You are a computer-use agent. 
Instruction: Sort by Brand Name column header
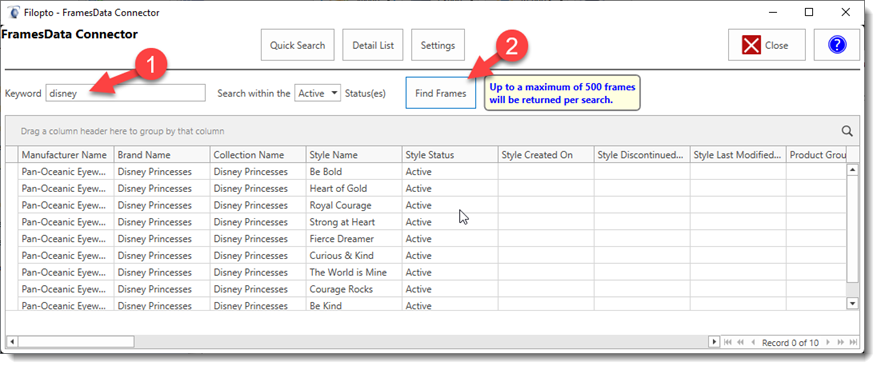162,155
